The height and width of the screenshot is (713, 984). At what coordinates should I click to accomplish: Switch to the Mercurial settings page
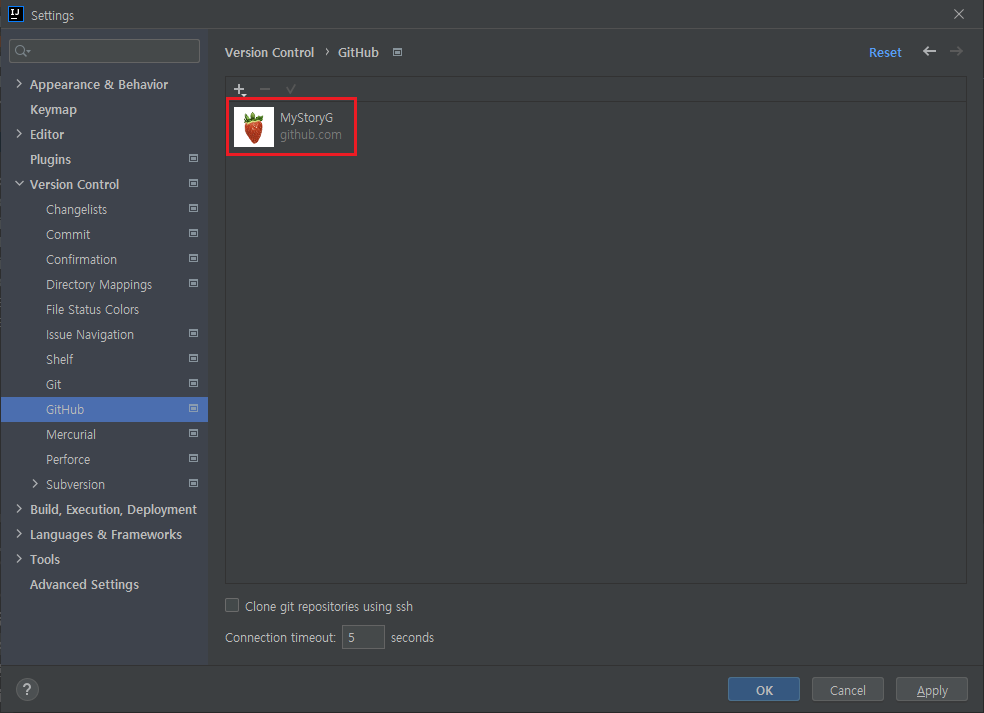[71, 434]
